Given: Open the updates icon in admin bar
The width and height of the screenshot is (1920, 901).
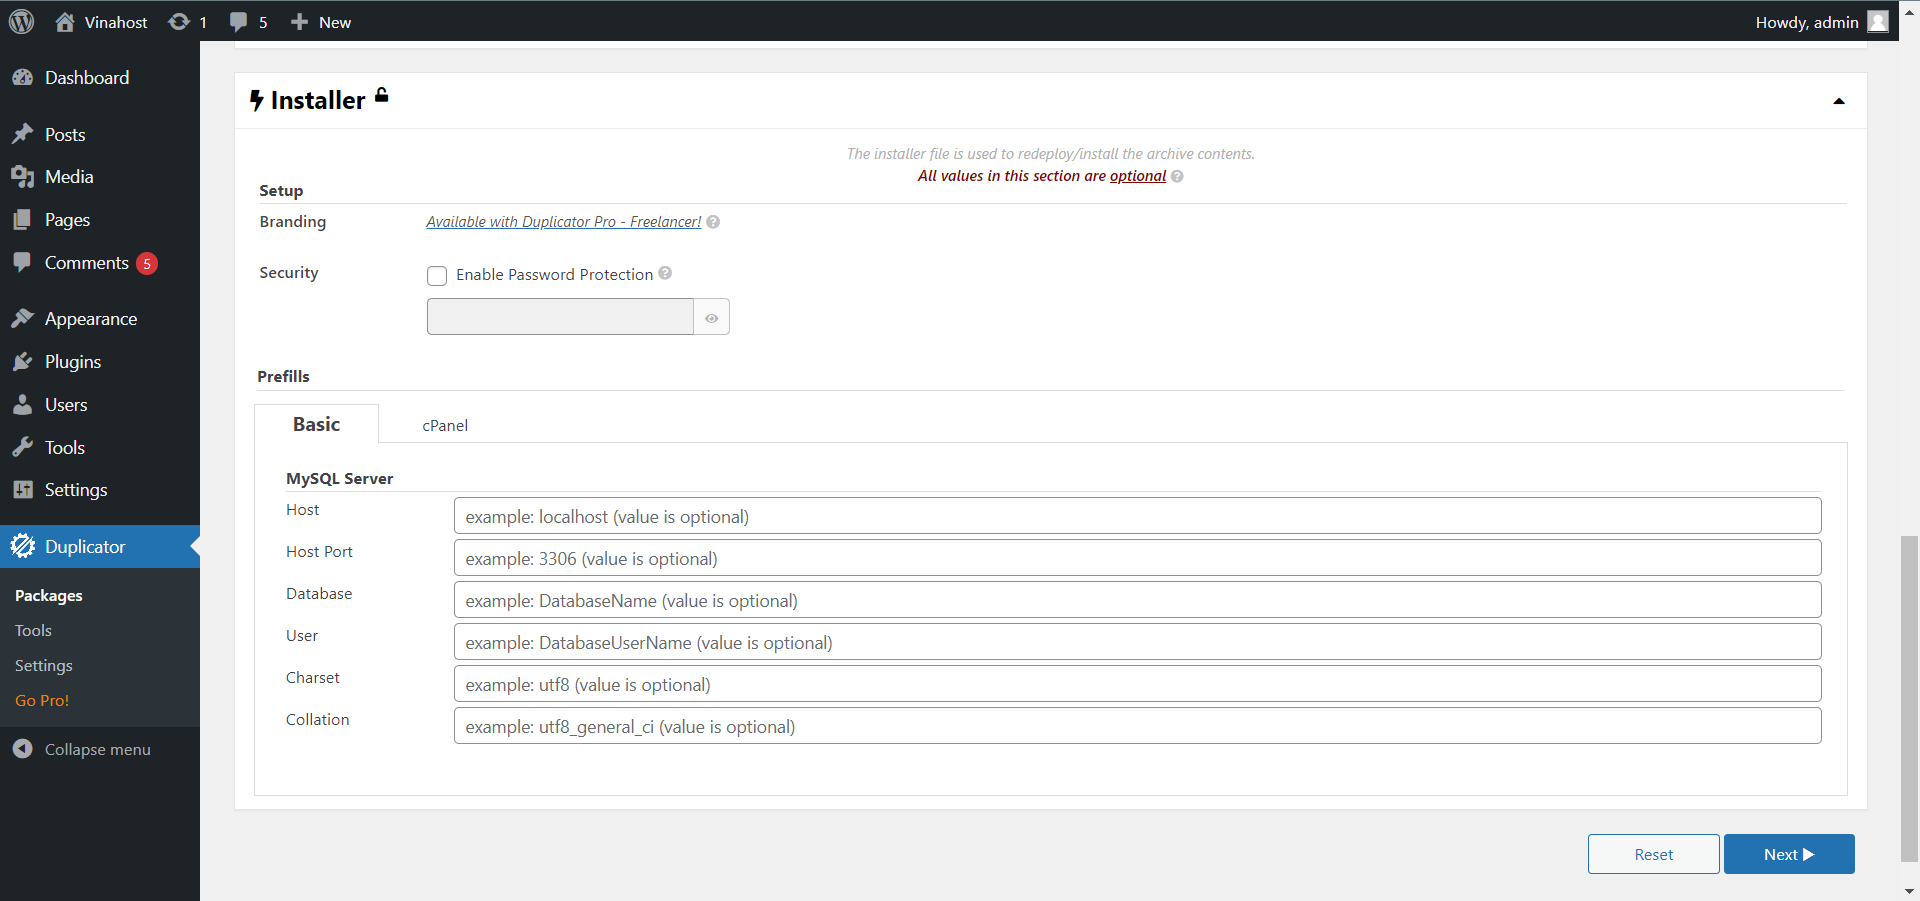Looking at the screenshot, I should 179,22.
